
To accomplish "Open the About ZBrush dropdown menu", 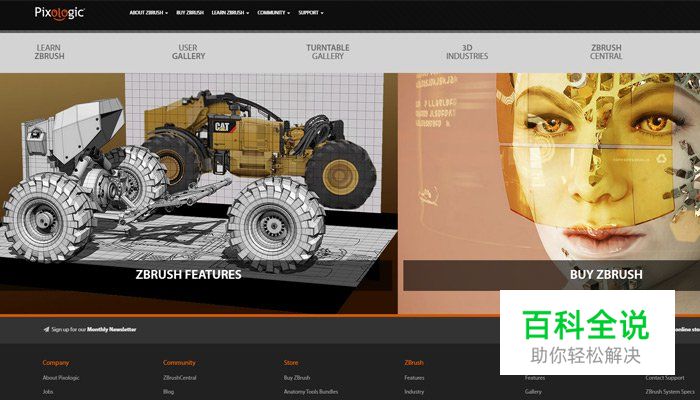I will click(148, 14).
